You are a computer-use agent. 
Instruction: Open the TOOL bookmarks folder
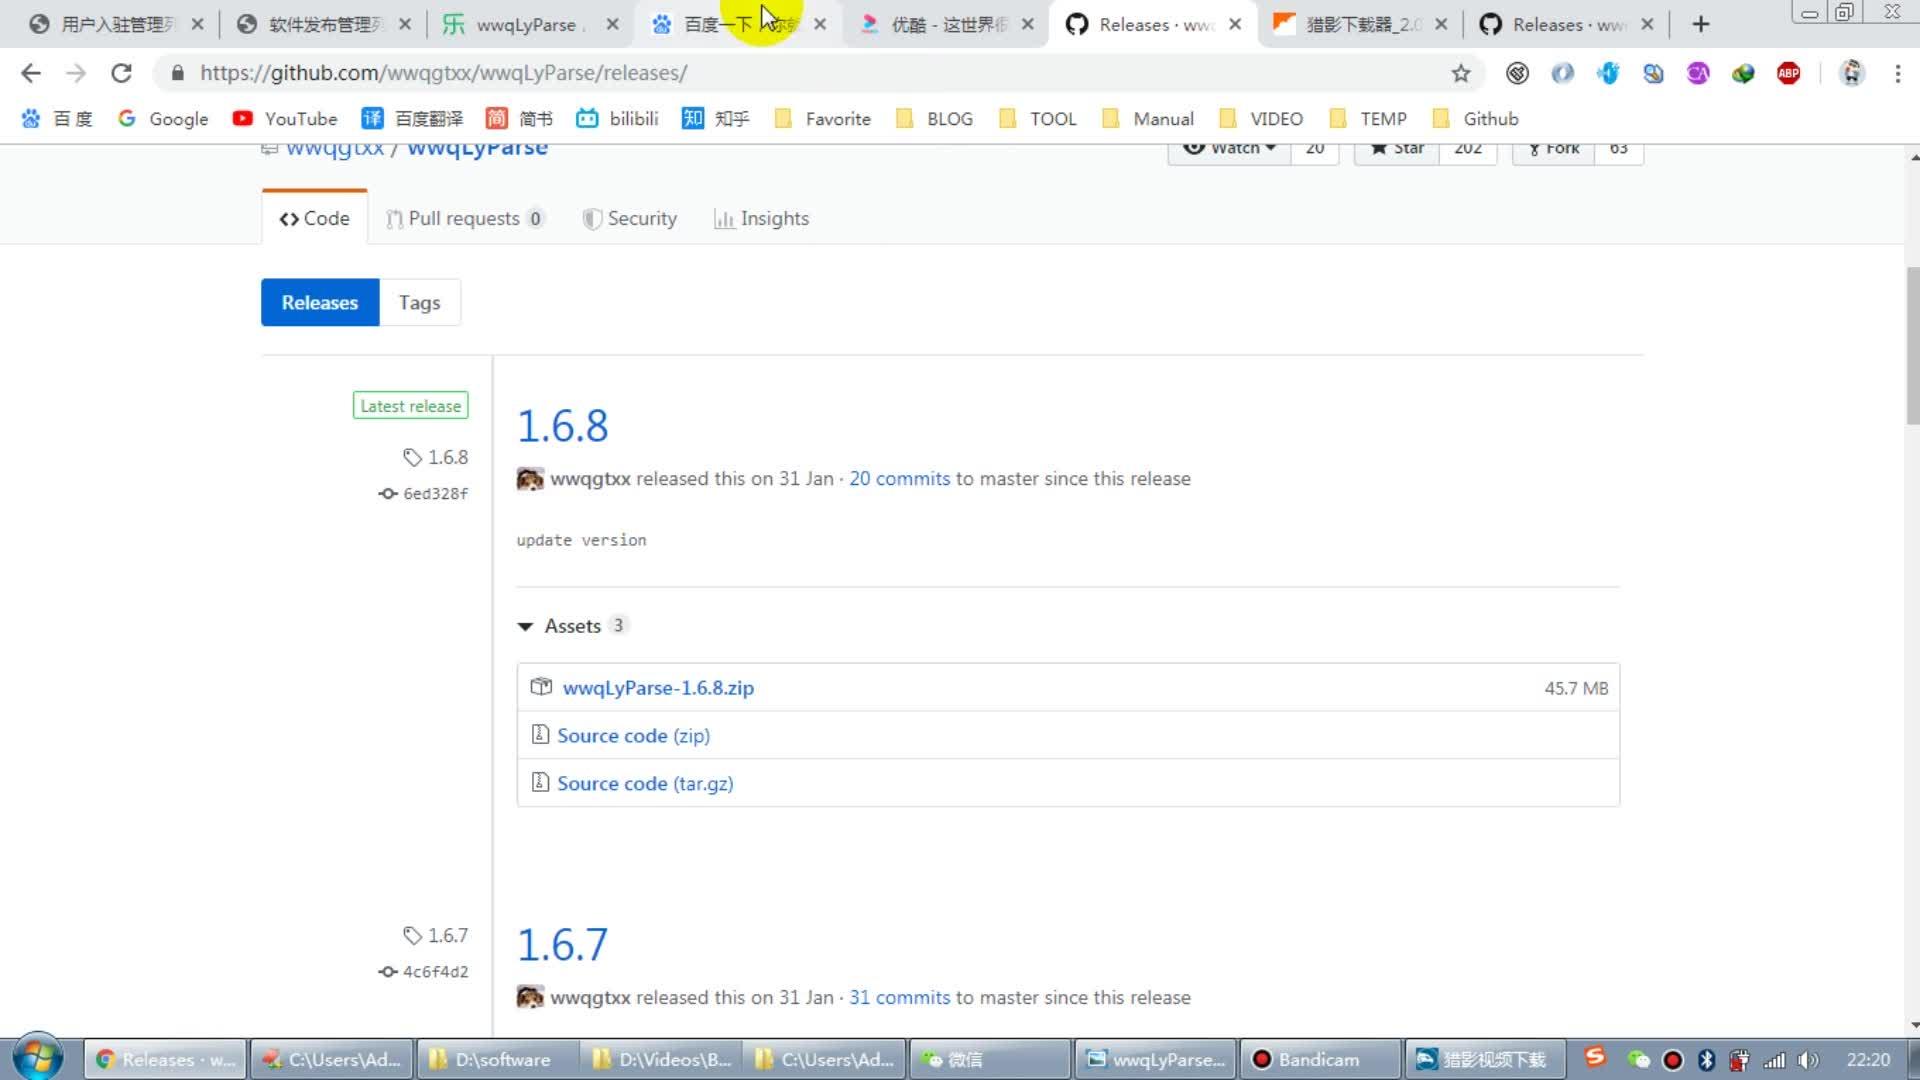tap(1038, 119)
